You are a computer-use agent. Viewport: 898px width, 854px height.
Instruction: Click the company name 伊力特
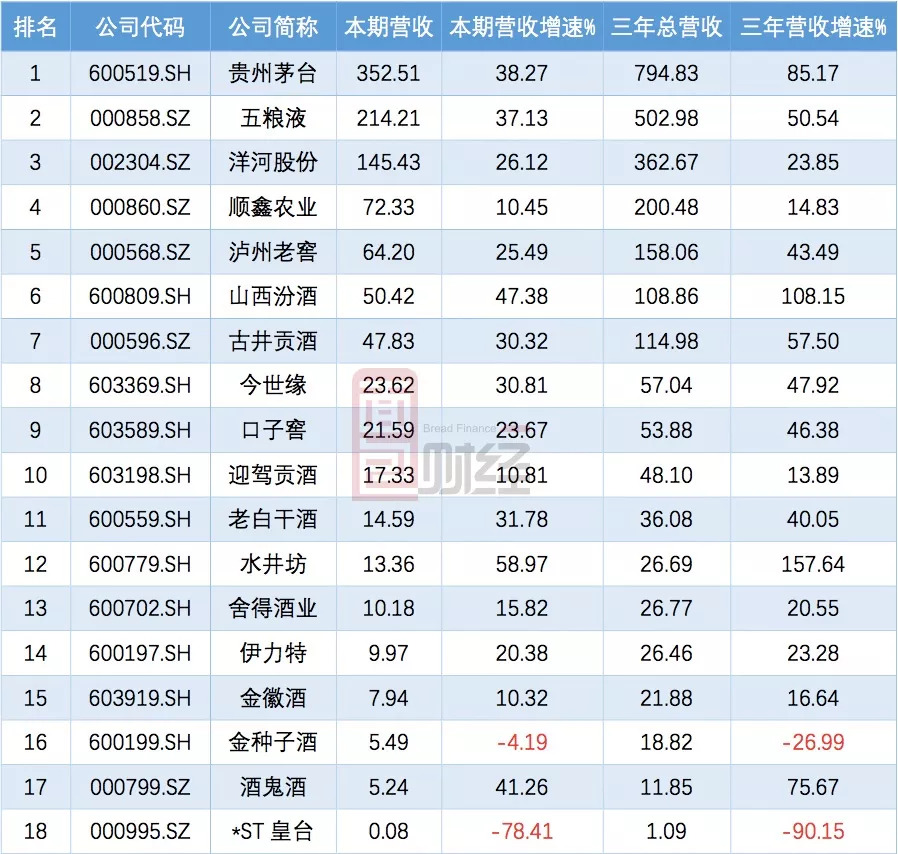tap(273, 653)
